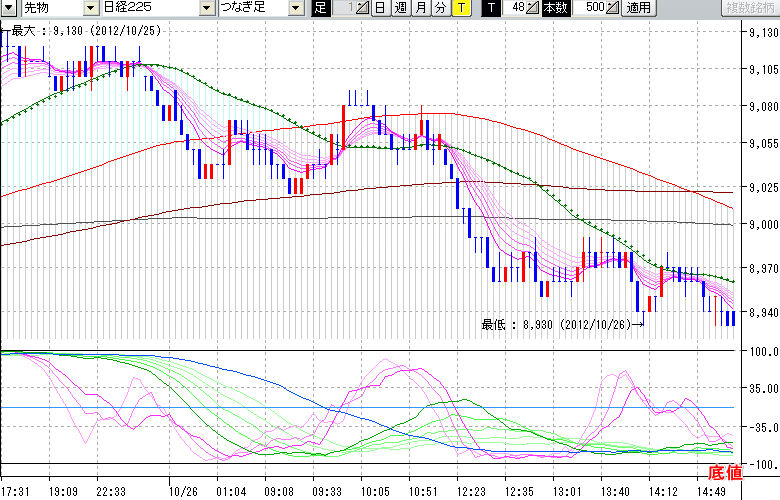Click the 10/26 date marker on time axis
The width and height of the screenshot is (780, 500).
click(183, 491)
